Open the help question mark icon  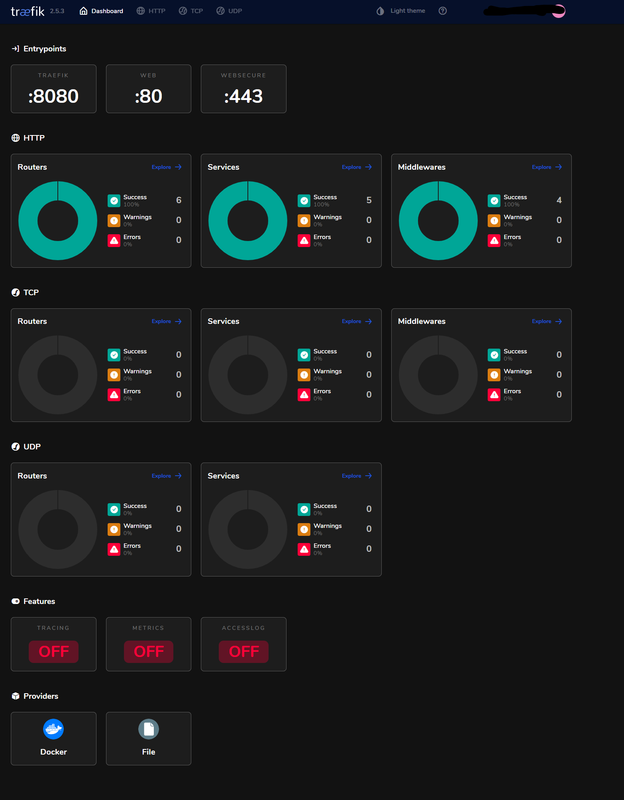point(442,11)
